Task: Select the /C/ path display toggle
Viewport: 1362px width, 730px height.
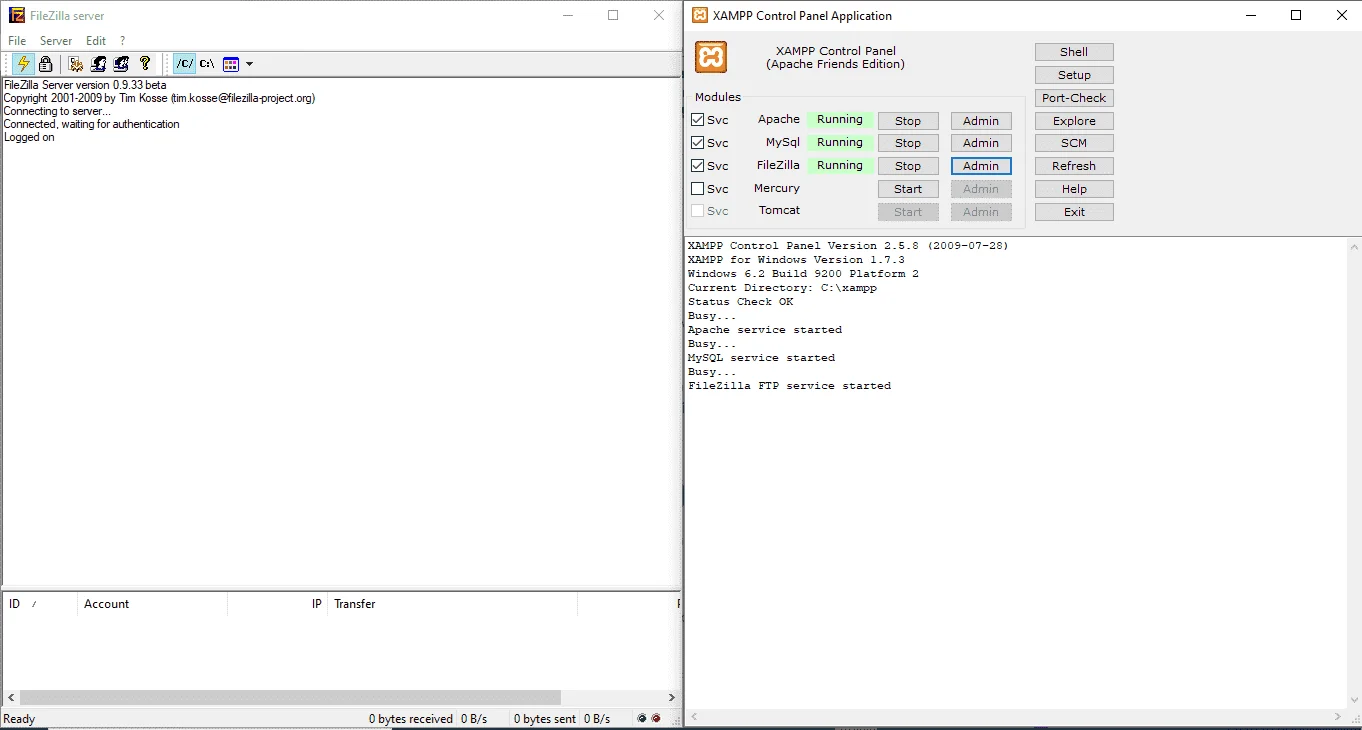Action: click(184, 64)
